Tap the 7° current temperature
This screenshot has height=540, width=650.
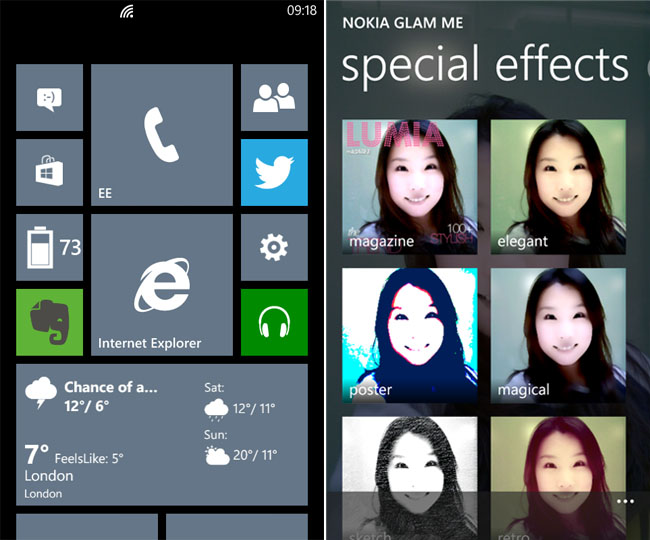coord(36,455)
